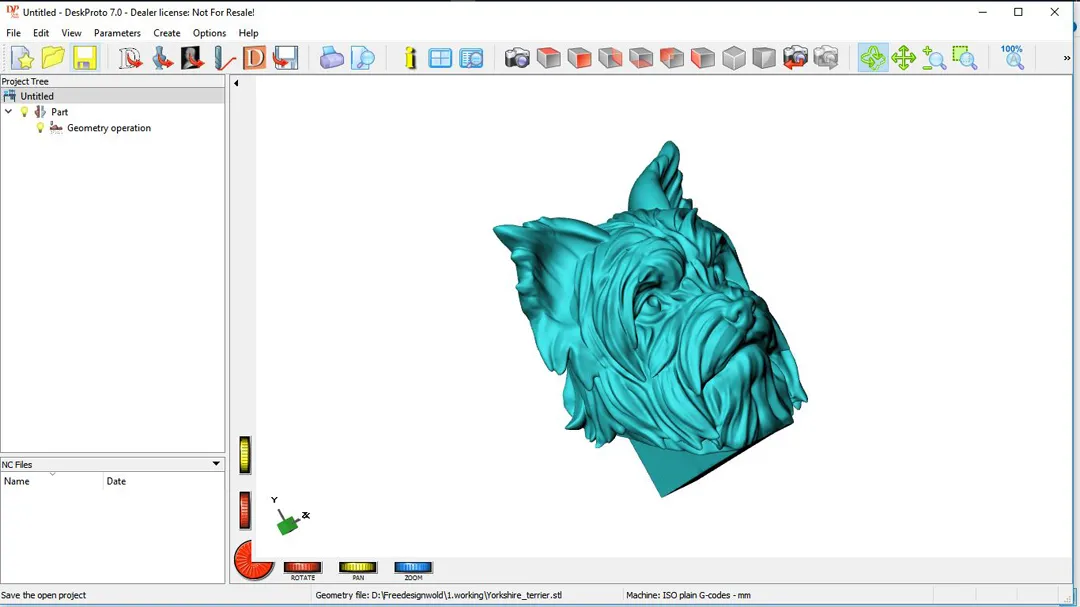This screenshot has width=1080, height=607.
Task: Toggle the Geometry operation lightbulb
Action: click(41, 128)
